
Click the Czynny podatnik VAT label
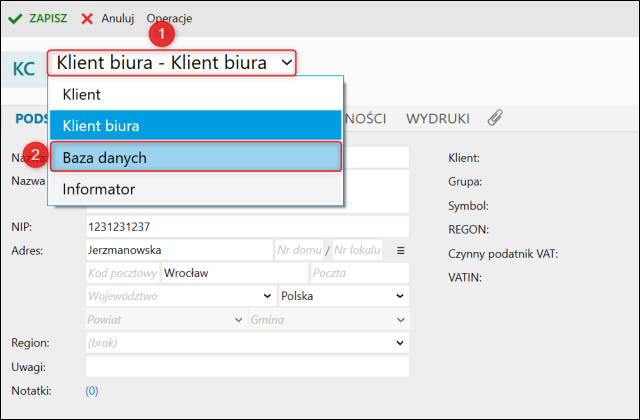pos(503,254)
